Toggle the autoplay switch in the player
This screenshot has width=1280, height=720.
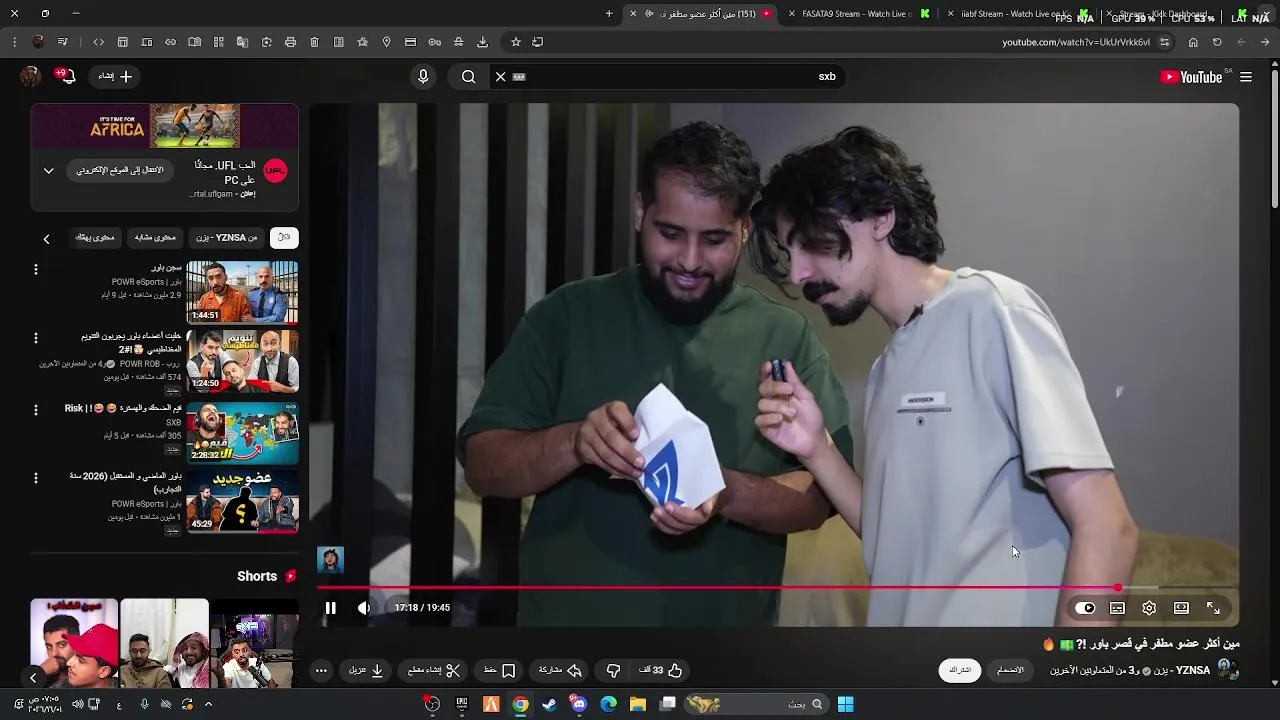coord(1087,608)
